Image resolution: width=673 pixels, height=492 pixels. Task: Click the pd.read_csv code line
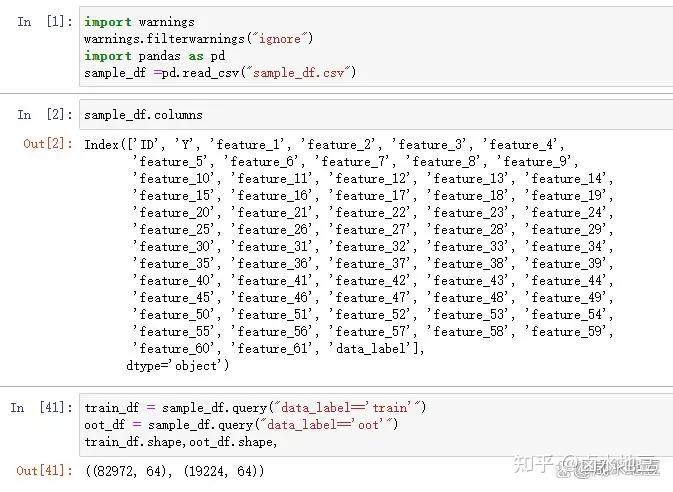(x=220, y=73)
